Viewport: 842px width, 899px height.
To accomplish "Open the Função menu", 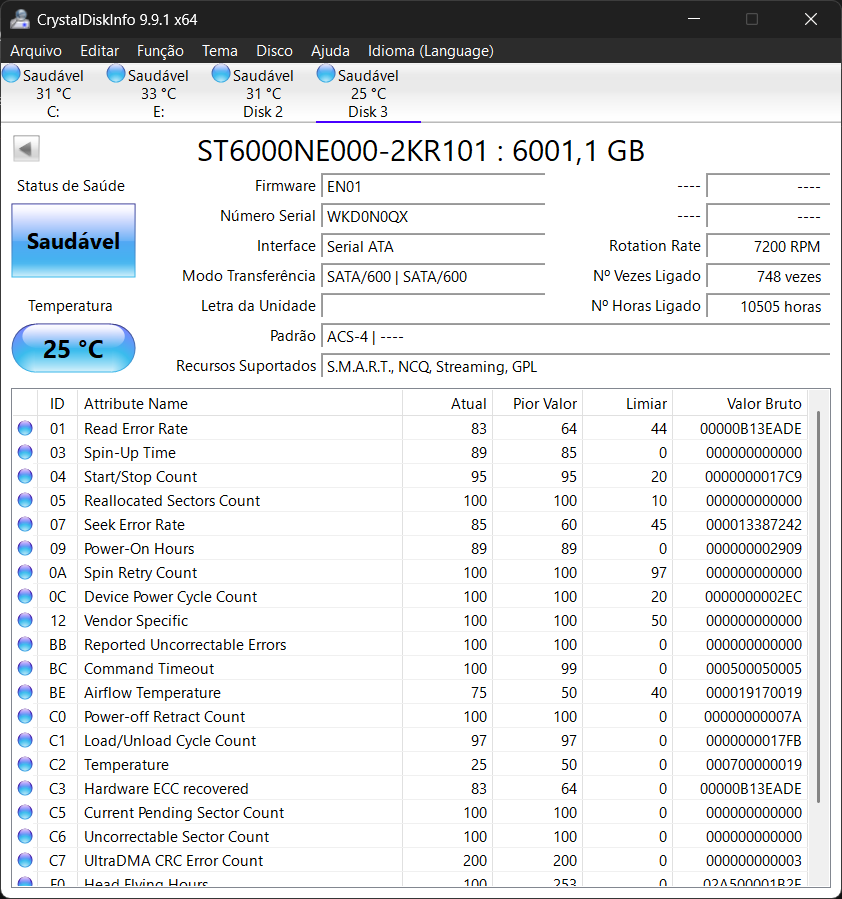I will [160, 51].
